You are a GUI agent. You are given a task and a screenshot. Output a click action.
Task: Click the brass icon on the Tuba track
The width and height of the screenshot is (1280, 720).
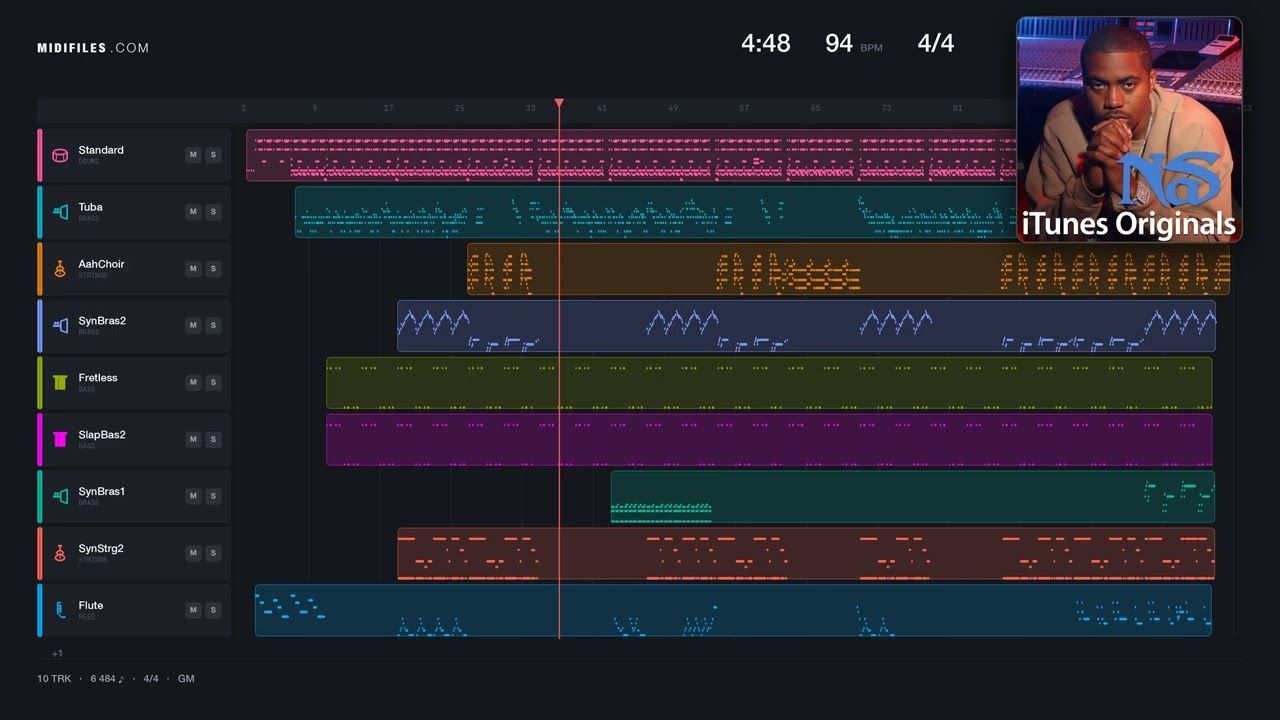coord(60,212)
